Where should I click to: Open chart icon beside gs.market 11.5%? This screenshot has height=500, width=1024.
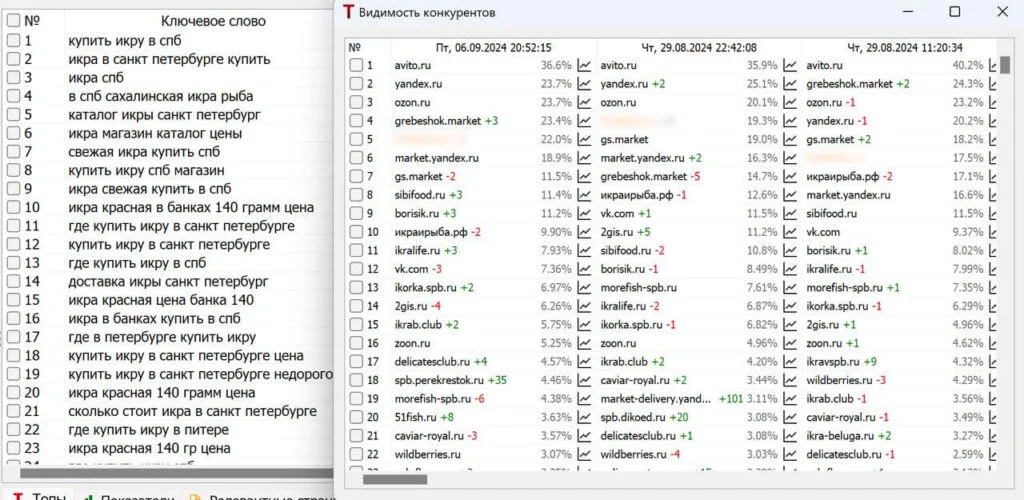pos(584,176)
